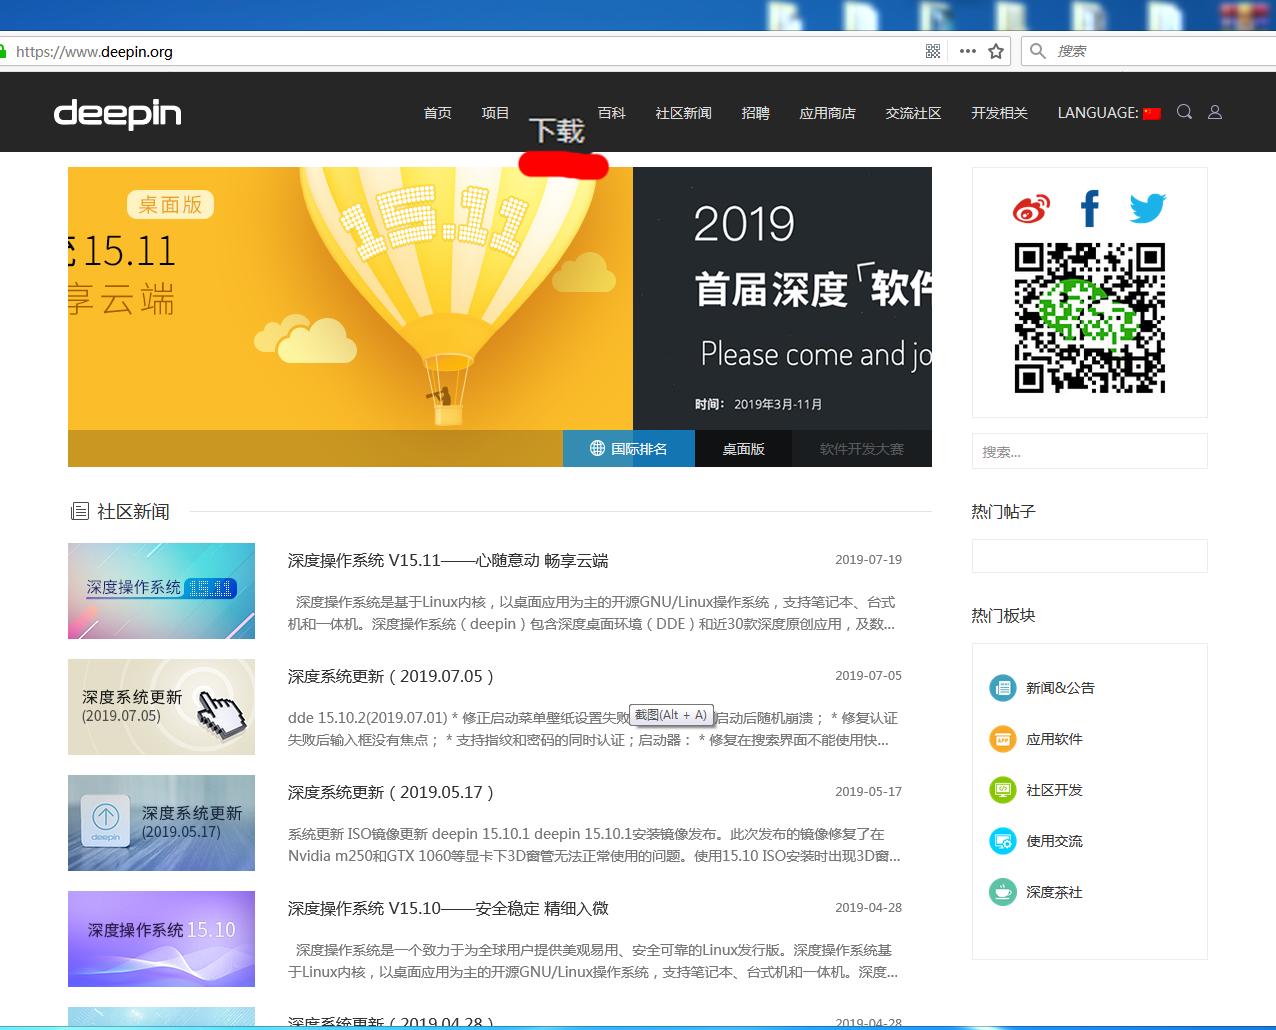Switch to the 桌面版 carousel tab

coord(743,448)
